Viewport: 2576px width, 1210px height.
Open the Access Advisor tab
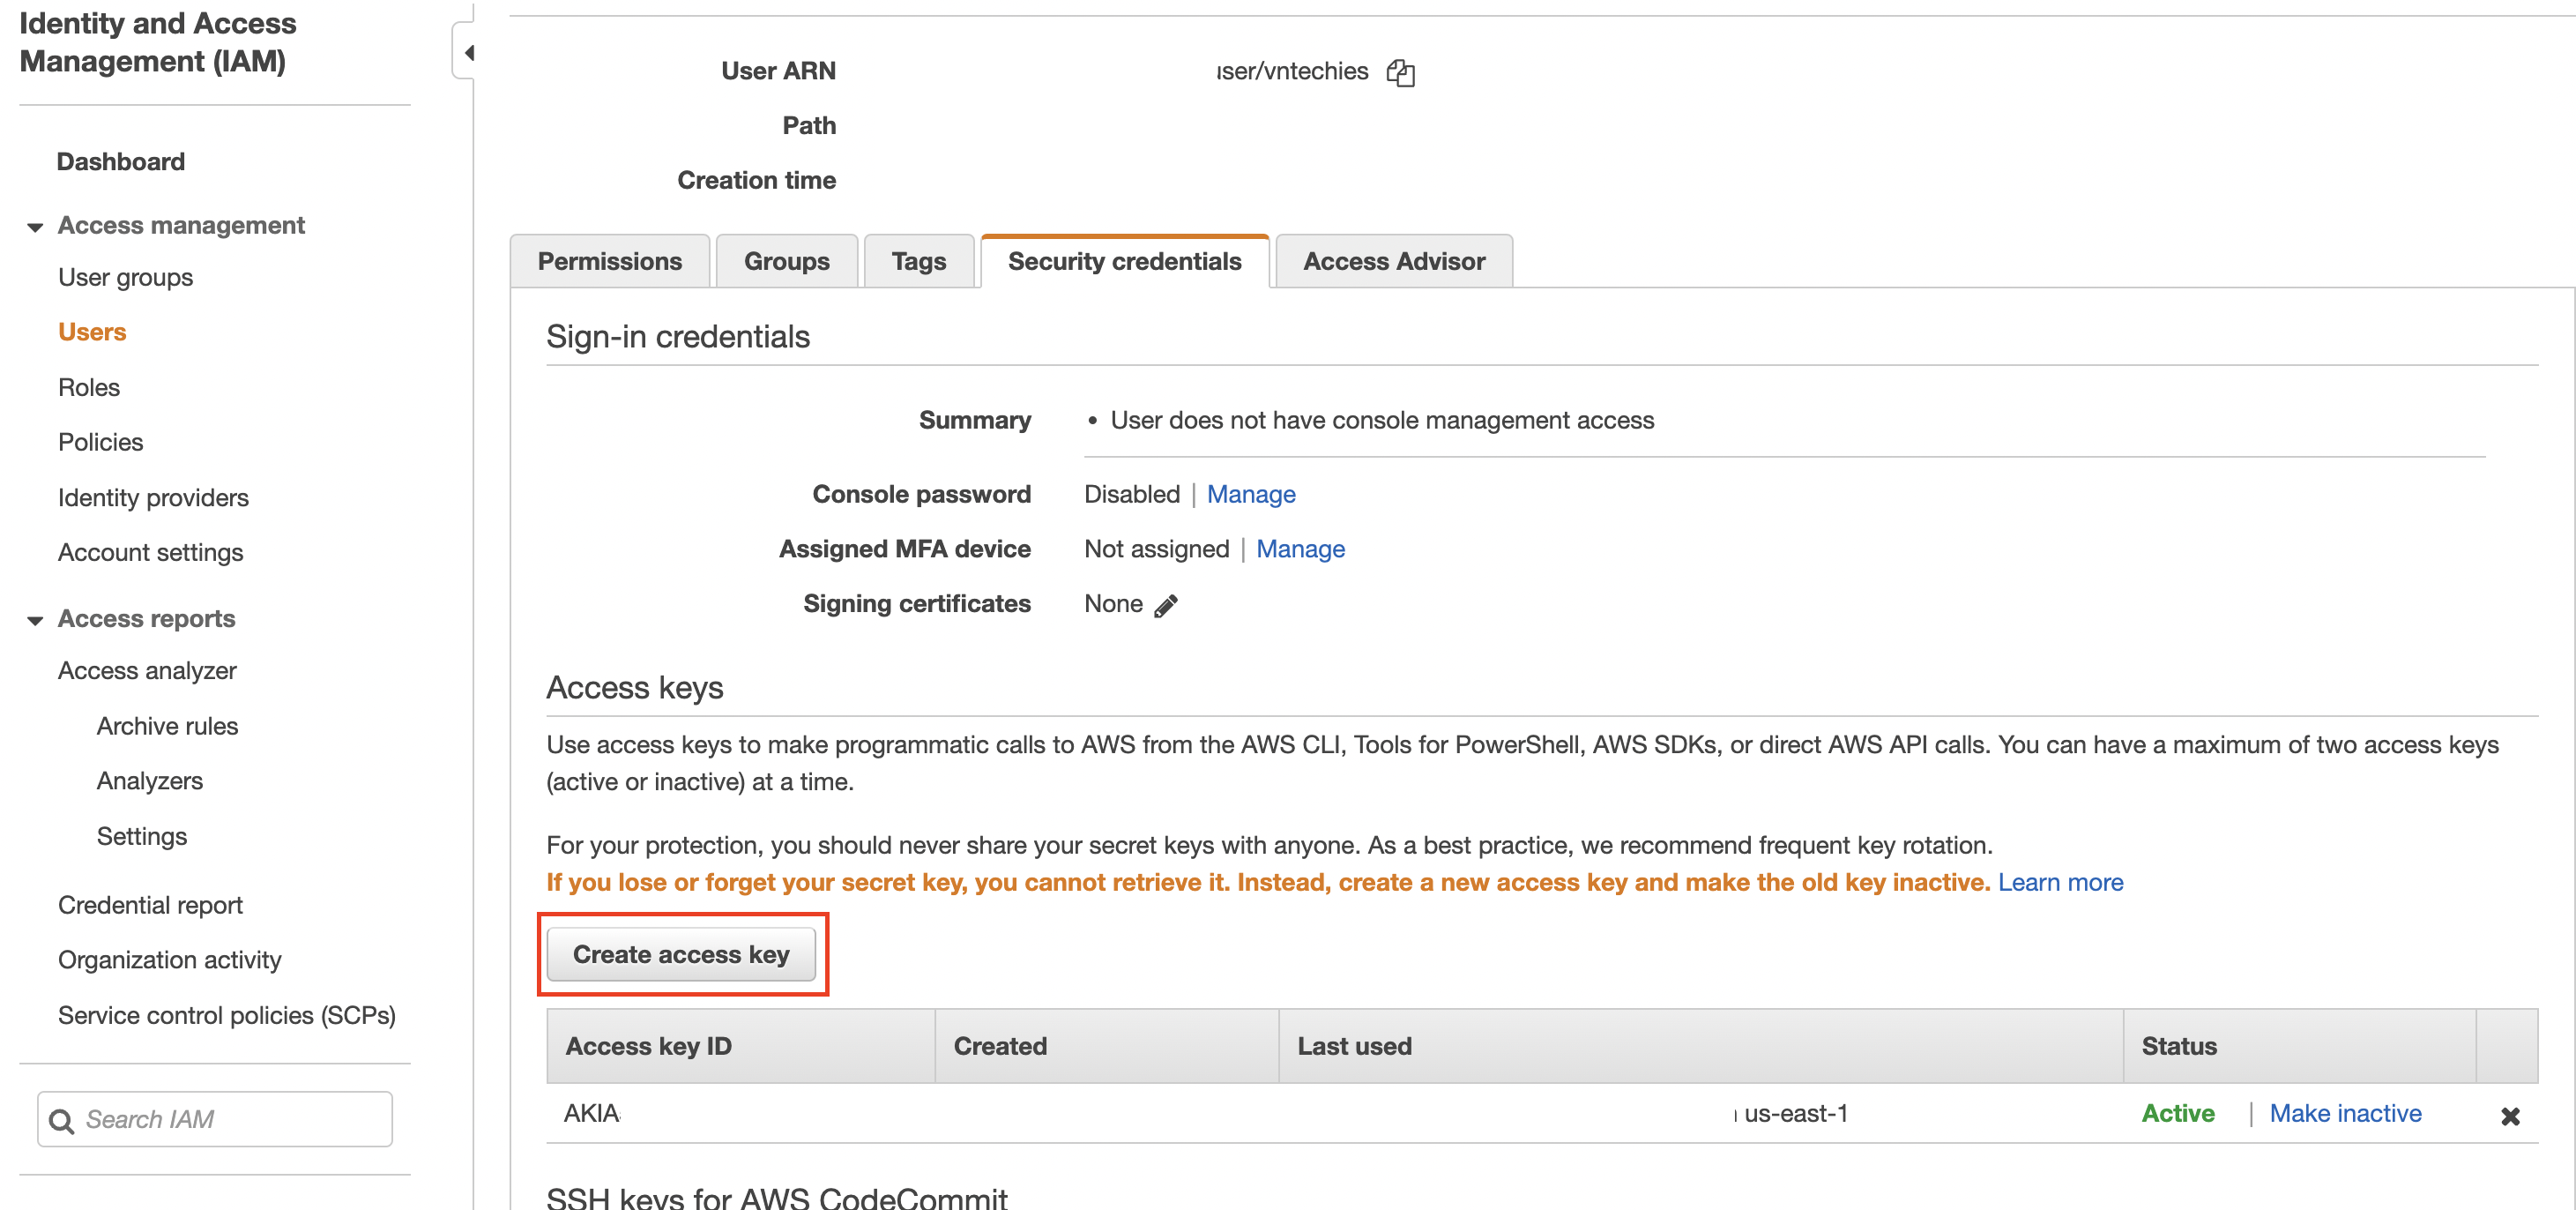(1393, 261)
